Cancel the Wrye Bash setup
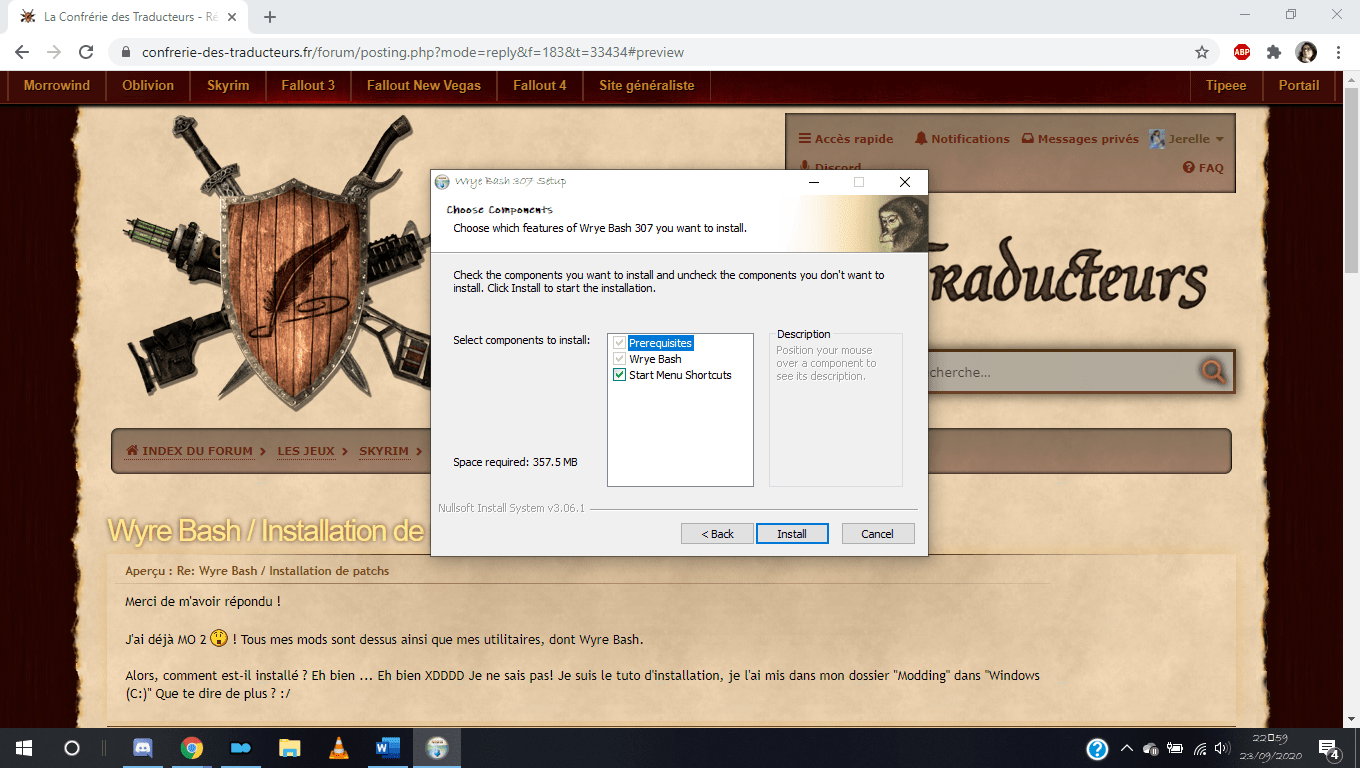 878,534
